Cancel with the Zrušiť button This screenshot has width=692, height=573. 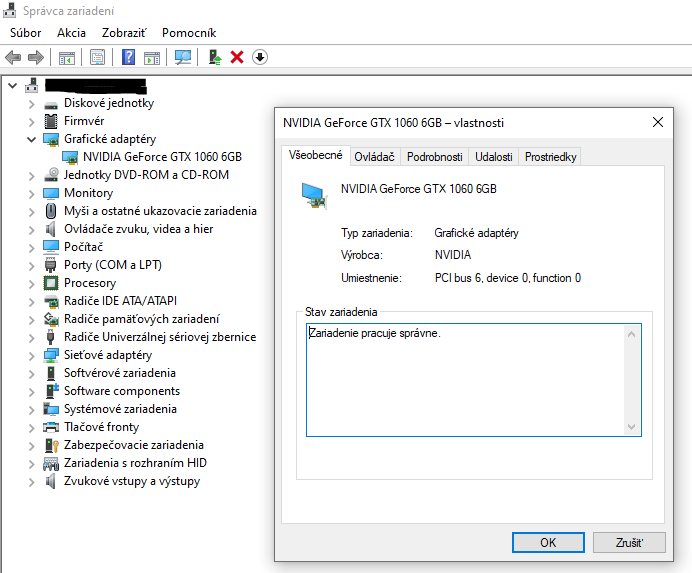629,543
